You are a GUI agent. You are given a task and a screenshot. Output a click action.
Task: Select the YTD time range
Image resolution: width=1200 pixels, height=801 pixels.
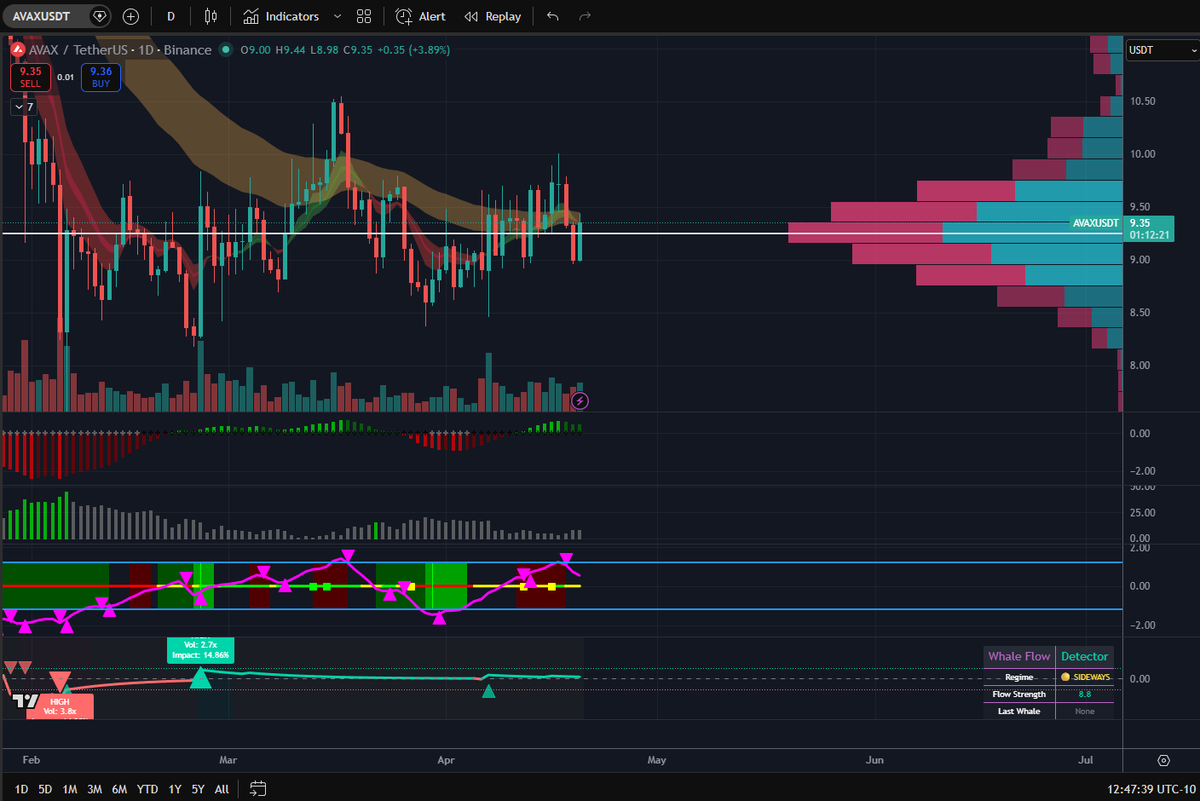[x=147, y=788]
